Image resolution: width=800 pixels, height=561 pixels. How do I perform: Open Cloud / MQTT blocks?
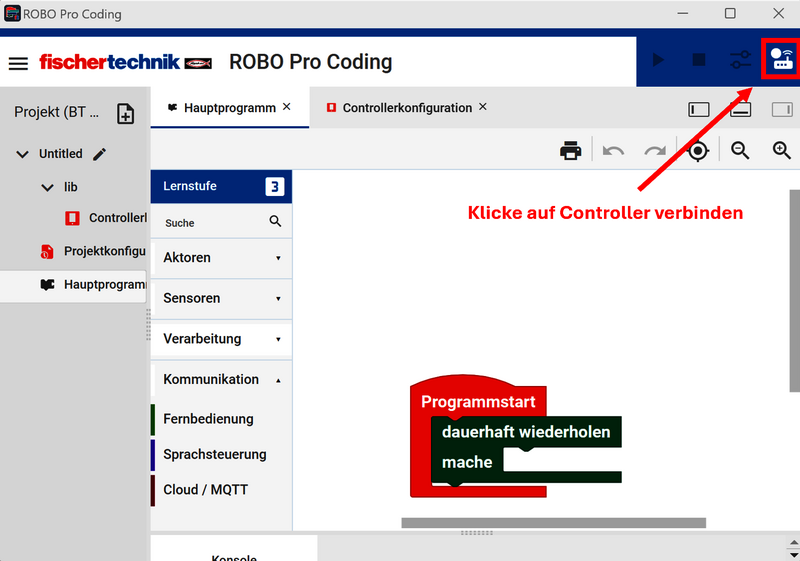pos(221,490)
